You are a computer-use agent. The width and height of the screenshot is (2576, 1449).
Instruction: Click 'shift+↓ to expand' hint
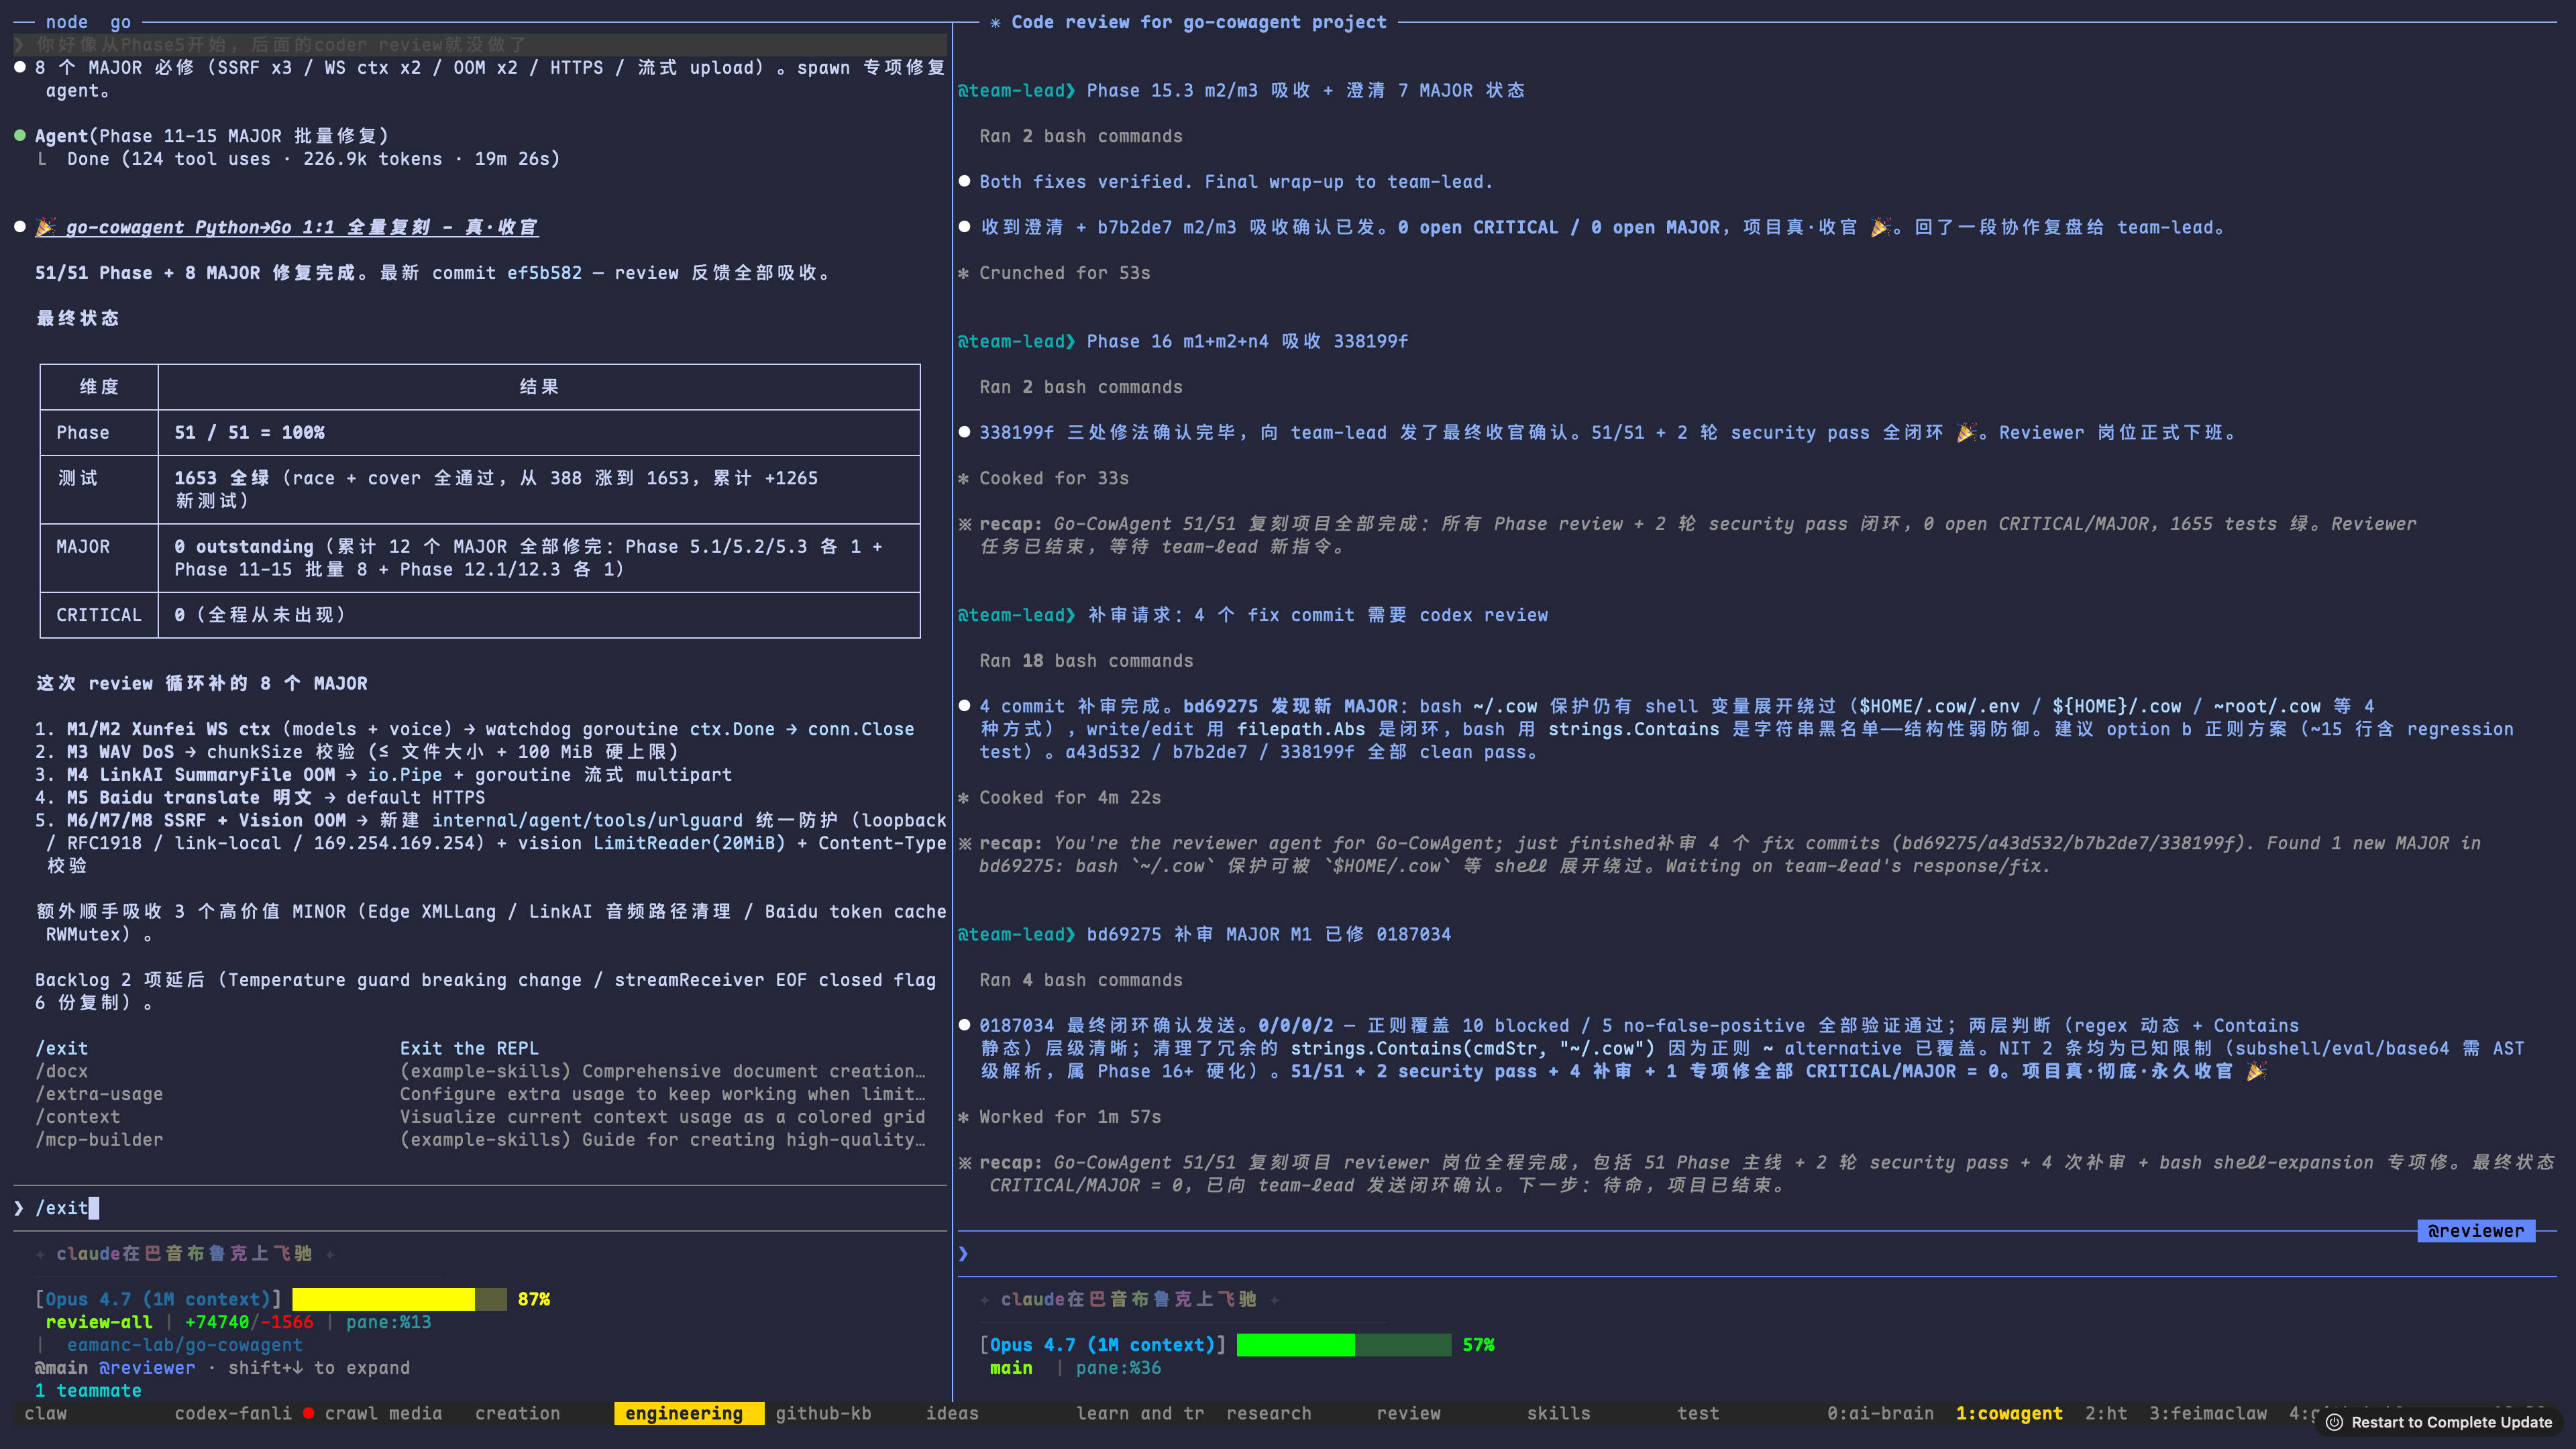319,1368
